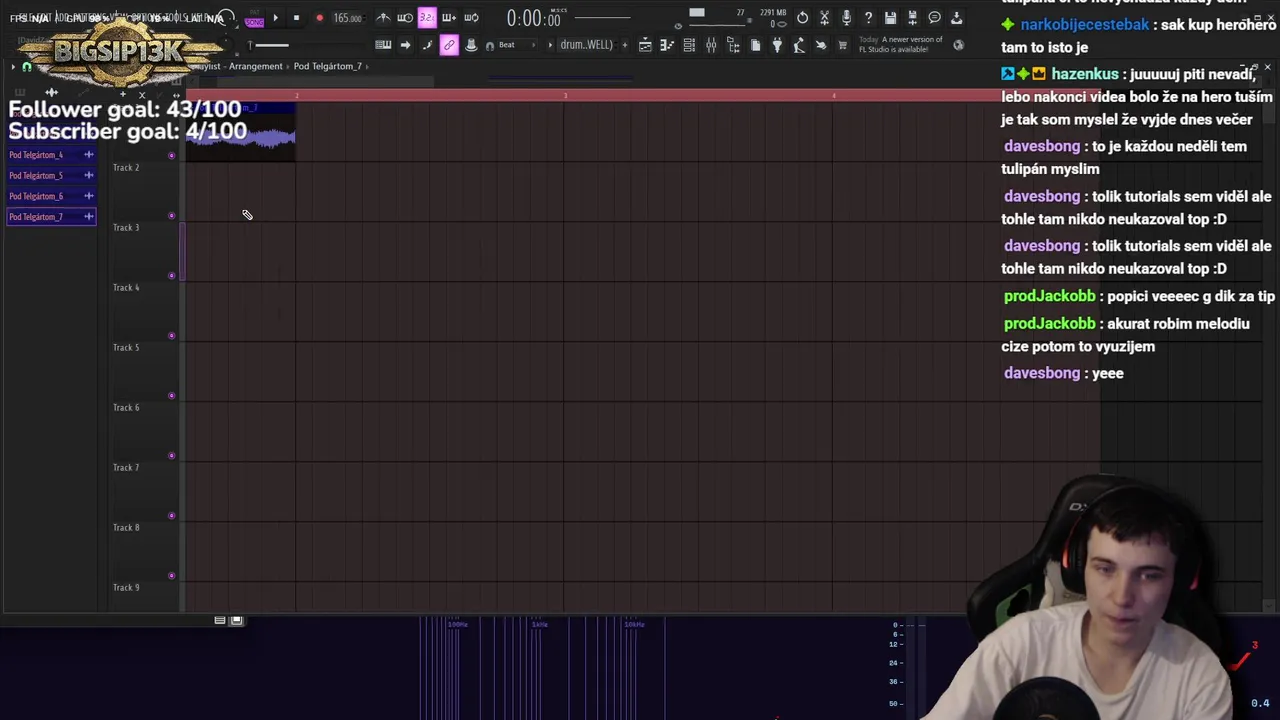Viewport: 1280px width, 720px height.
Task: Open the help question mark icon
Action: (x=868, y=18)
